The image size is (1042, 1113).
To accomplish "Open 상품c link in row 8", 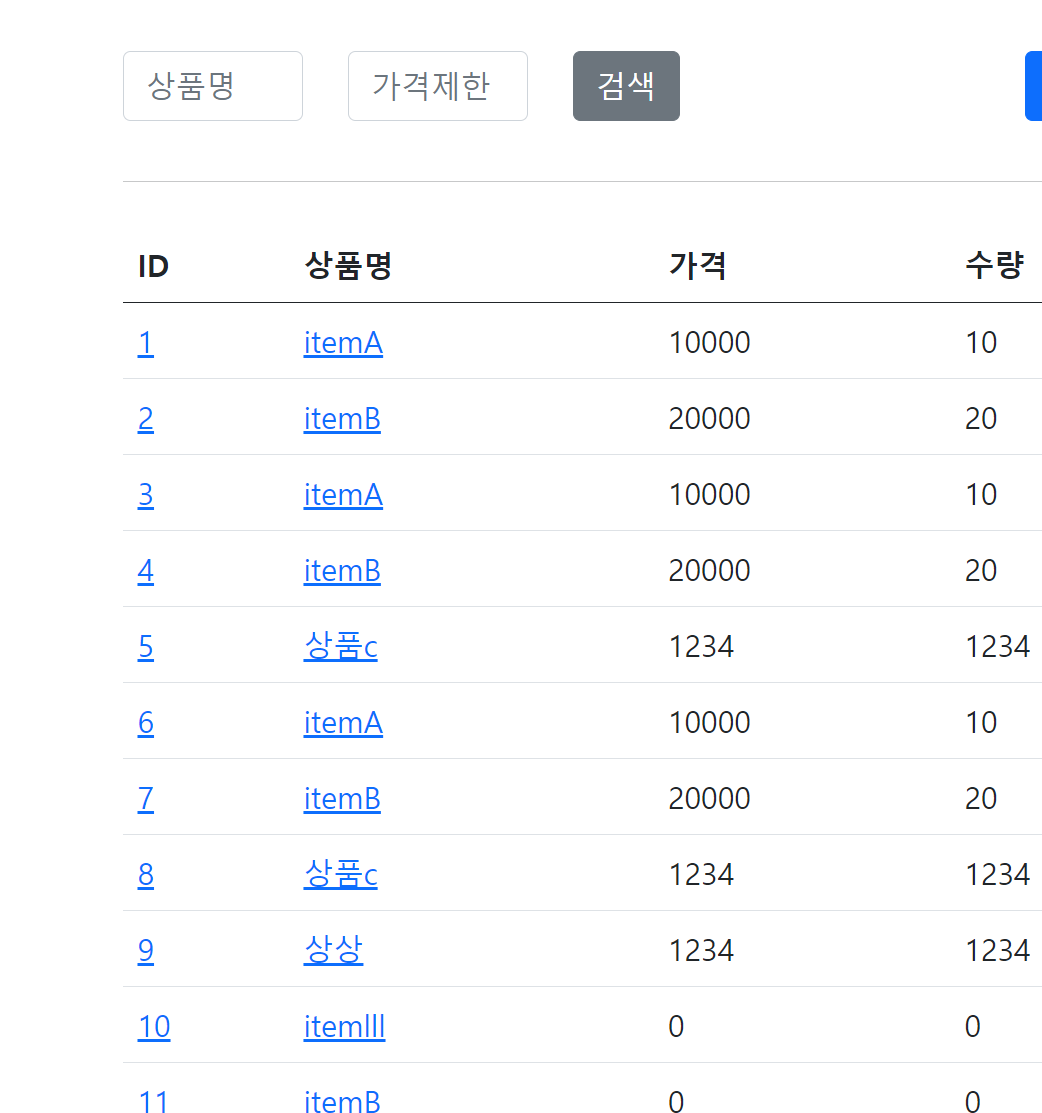I will click(x=341, y=874).
